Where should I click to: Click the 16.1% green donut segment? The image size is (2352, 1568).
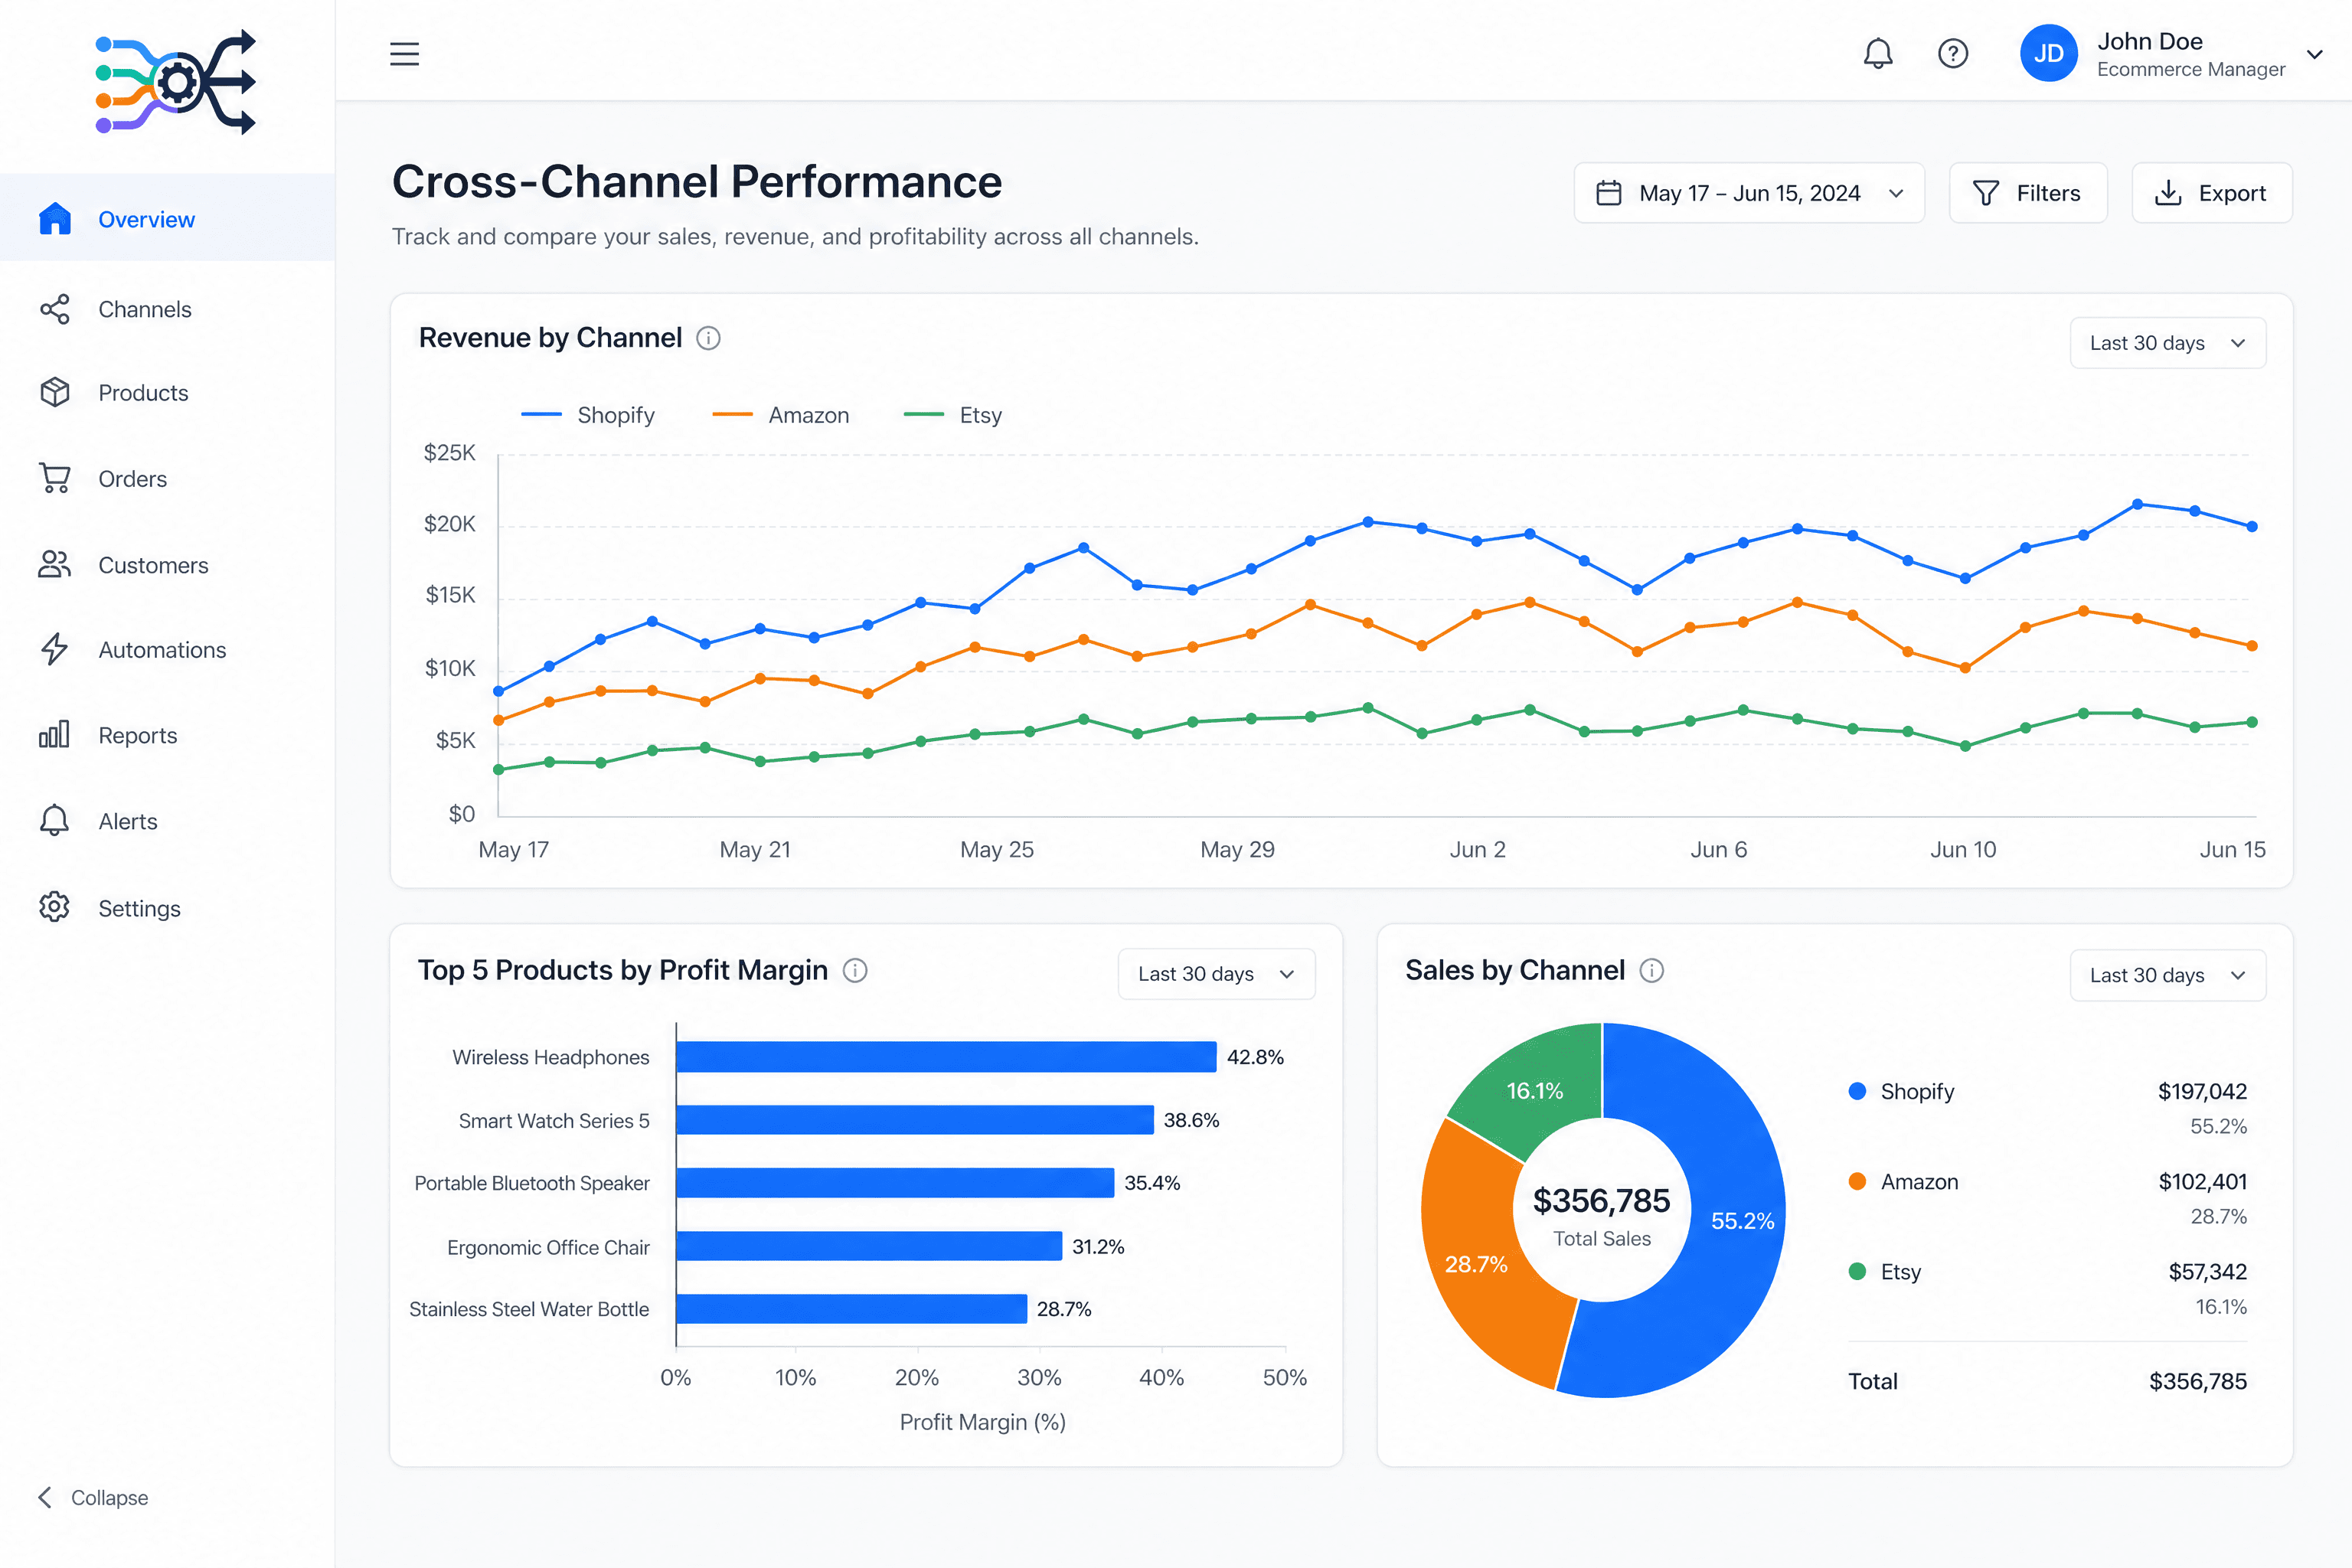(1534, 1090)
